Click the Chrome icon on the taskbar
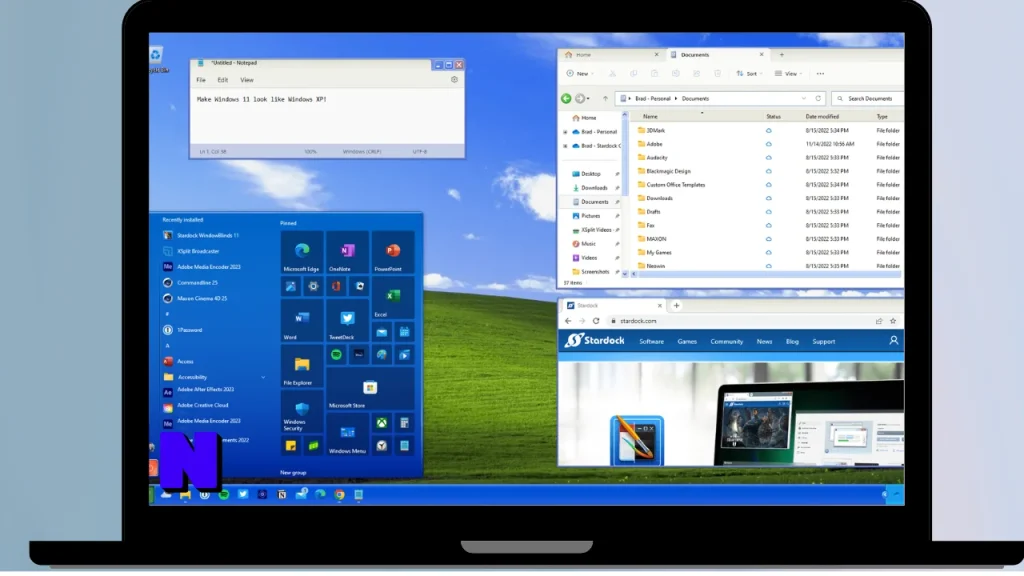The width and height of the screenshot is (1024, 576). click(x=339, y=495)
